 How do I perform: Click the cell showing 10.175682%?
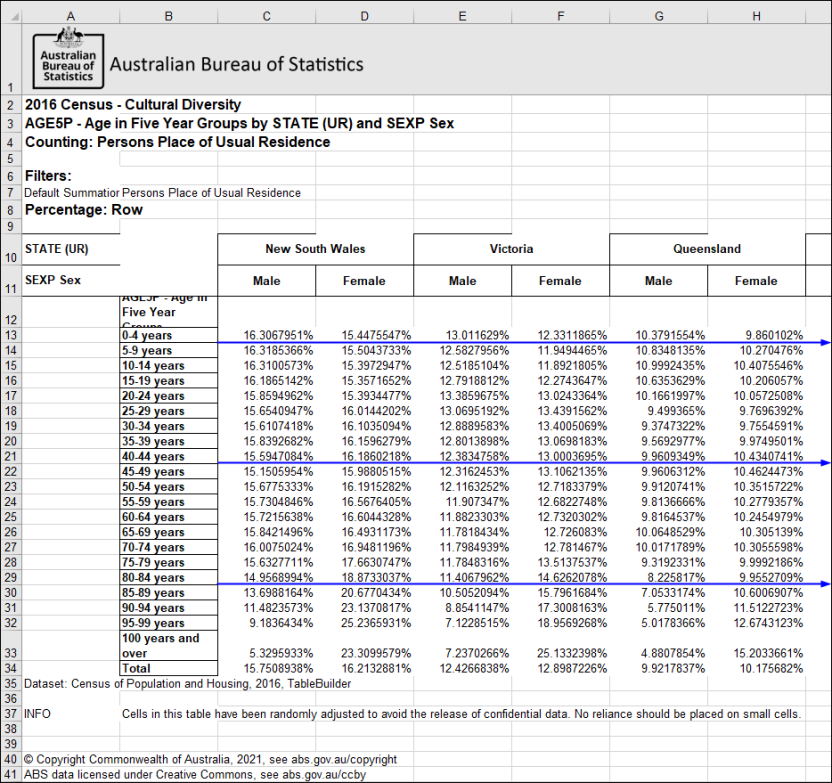click(x=757, y=668)
